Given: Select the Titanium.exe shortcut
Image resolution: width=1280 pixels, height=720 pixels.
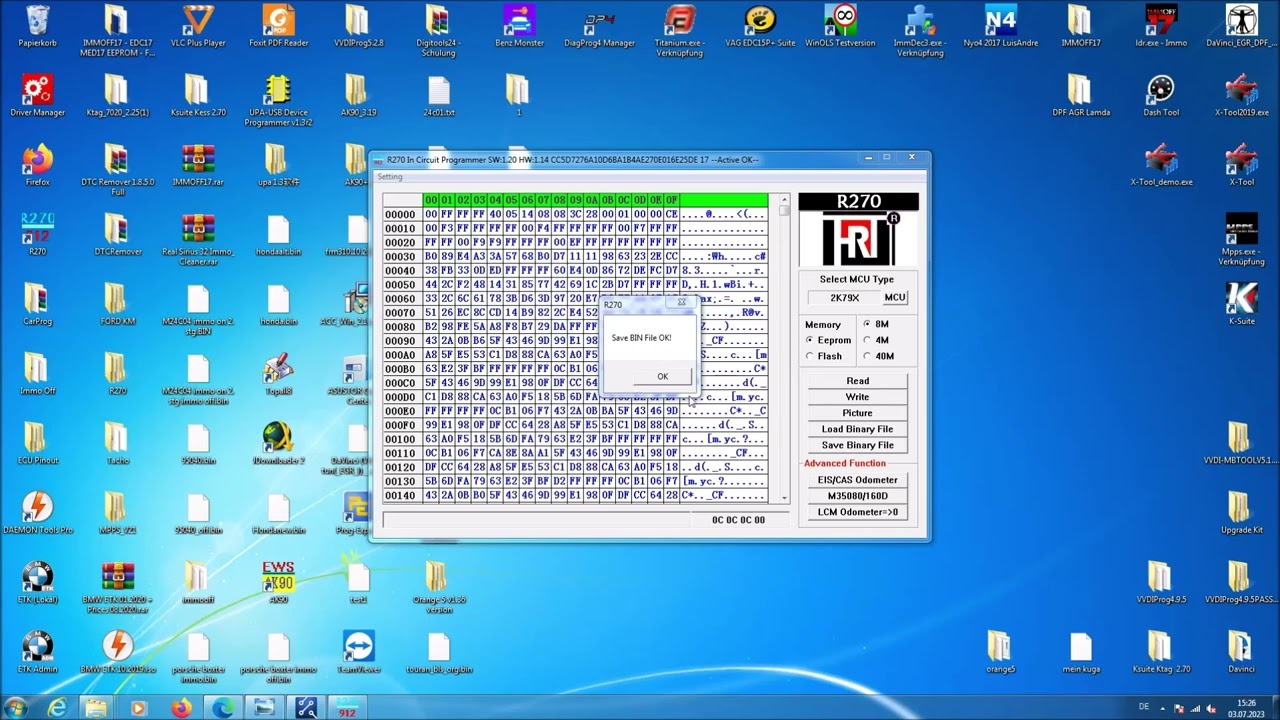Looking at the screenshot, I should 680,30.
